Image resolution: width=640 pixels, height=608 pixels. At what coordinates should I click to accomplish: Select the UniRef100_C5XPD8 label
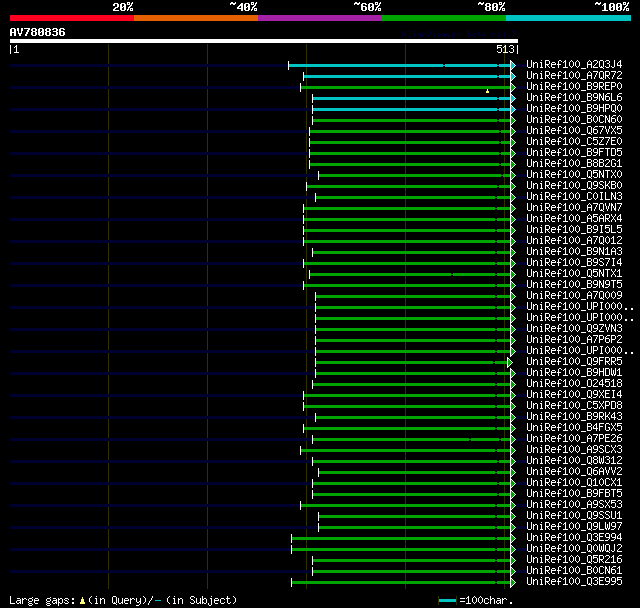pos(574,406)
